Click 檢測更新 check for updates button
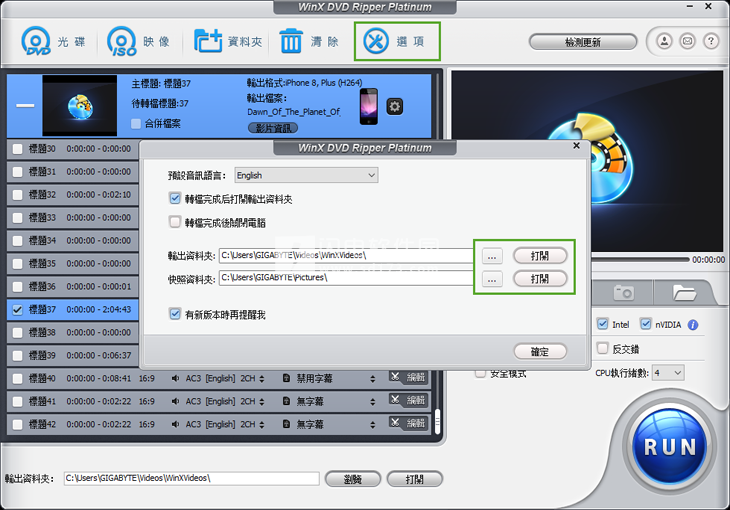Image resolution: width=730 pixels, height=510 pixels. [583, 42]
